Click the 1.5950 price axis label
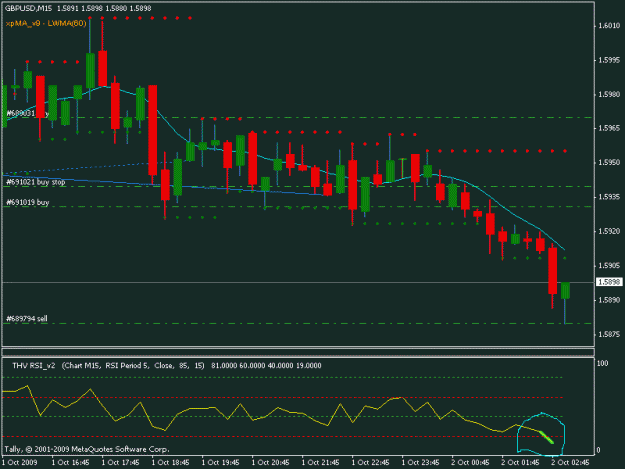The height and width of the screenshot is (469, 625). pyautogui.click(x=609, y=163)
